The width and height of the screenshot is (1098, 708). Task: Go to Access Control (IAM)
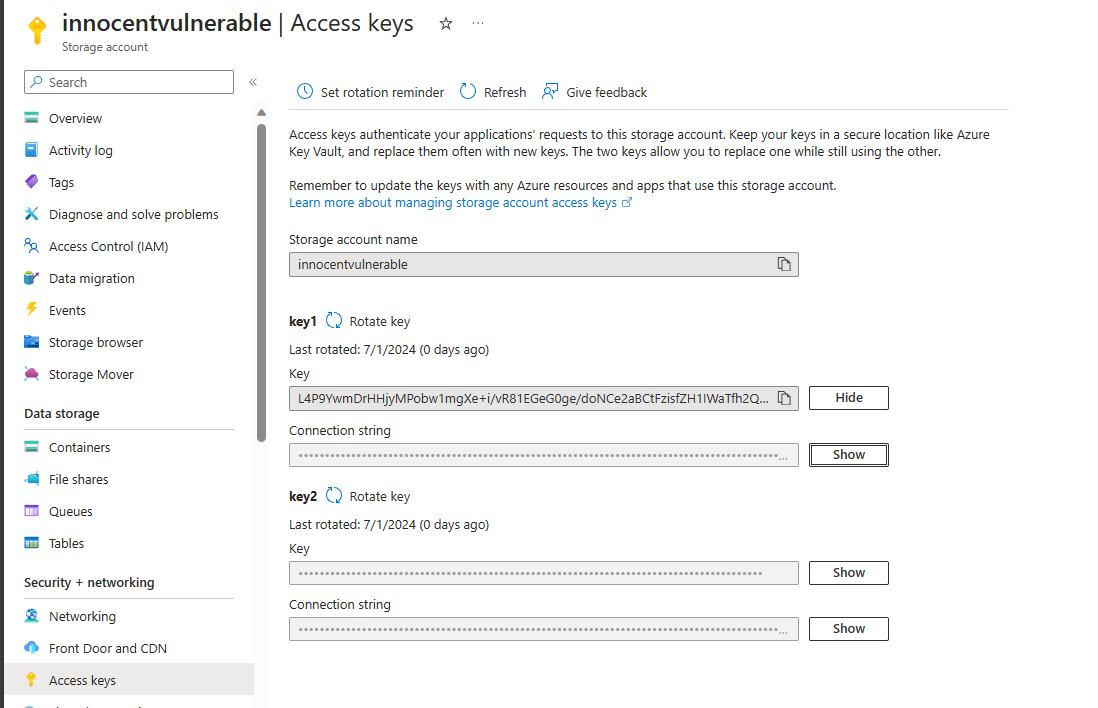coord(108,247)
